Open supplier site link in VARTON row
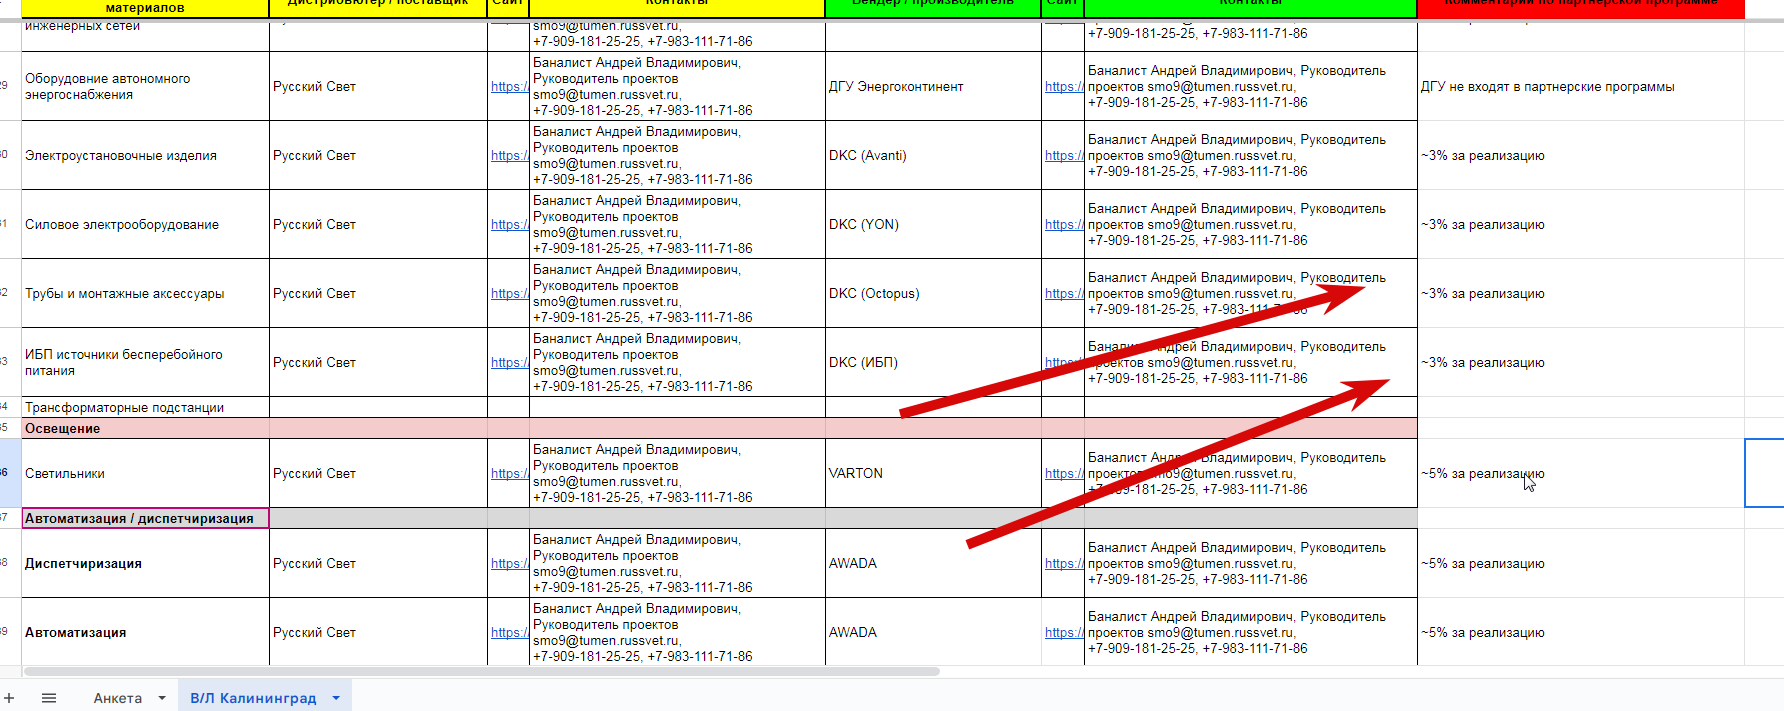Screen dimensions: 1784x711 tap(509, 474)
